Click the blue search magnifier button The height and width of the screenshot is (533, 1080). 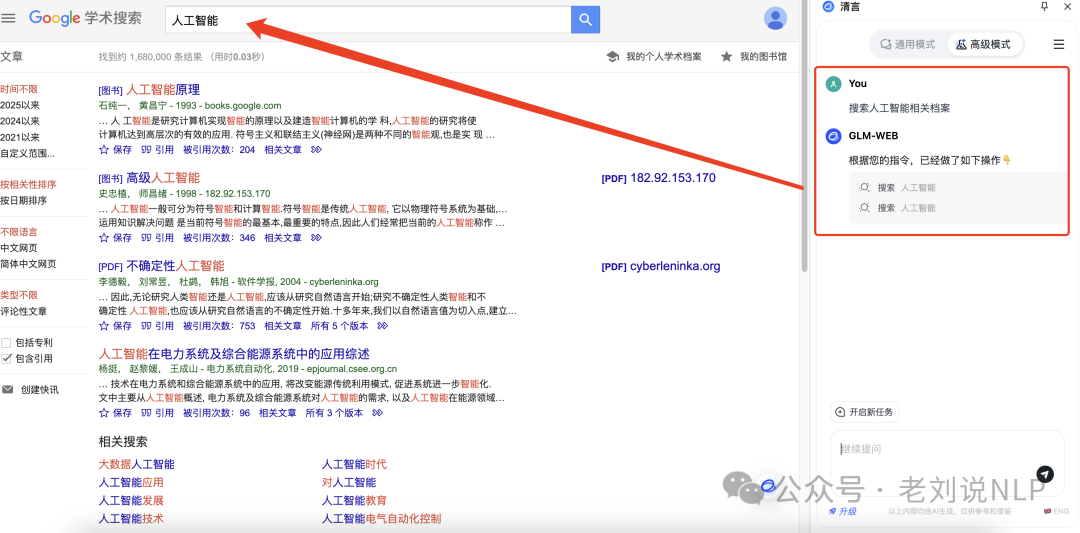(x=585, y=19)
